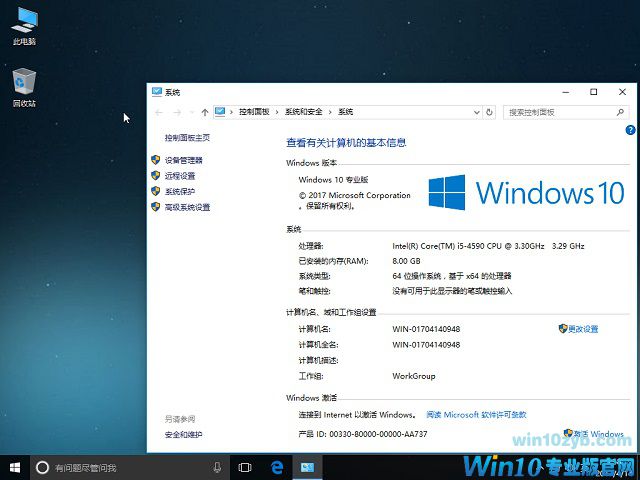Click the Cortana microphone icon
This screenshot has width=640, height=480.
tap(217, 467)
